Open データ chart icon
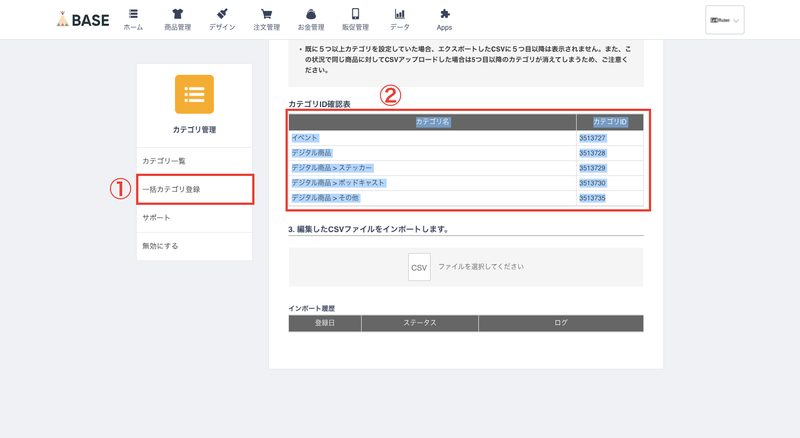 (399, 14)
